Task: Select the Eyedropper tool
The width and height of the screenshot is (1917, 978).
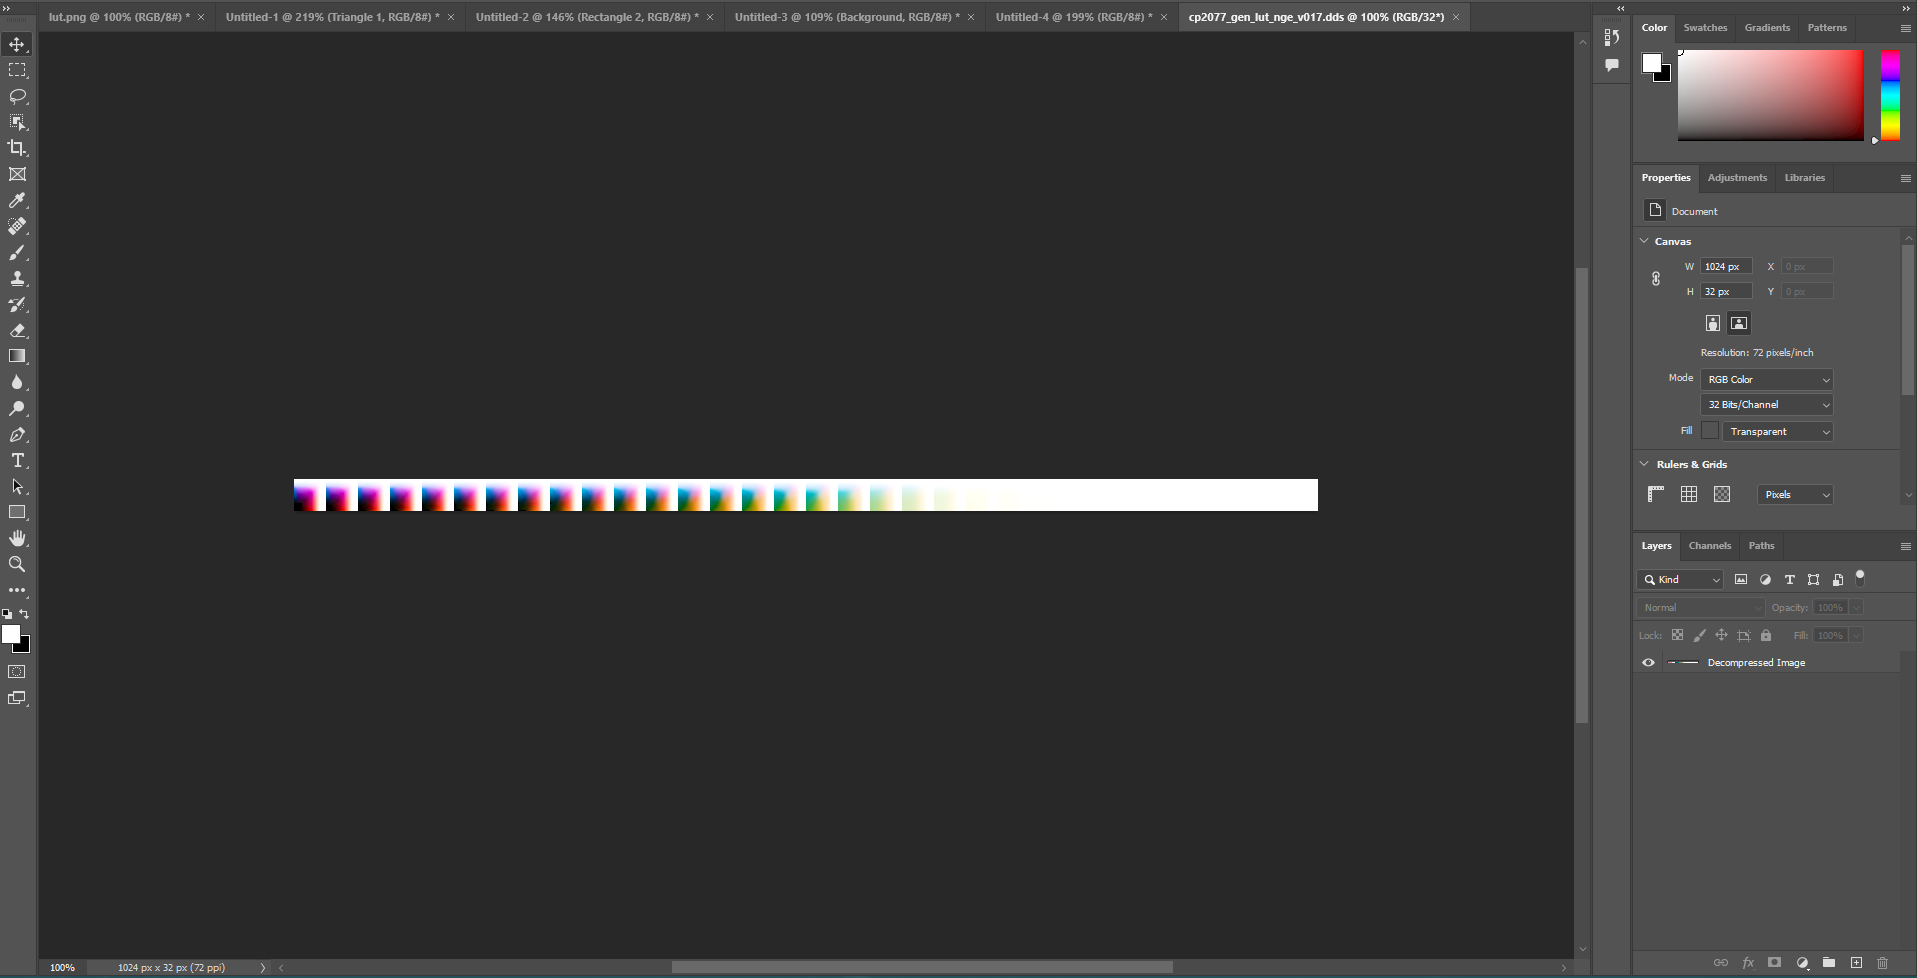Action: tap(17, 201)
